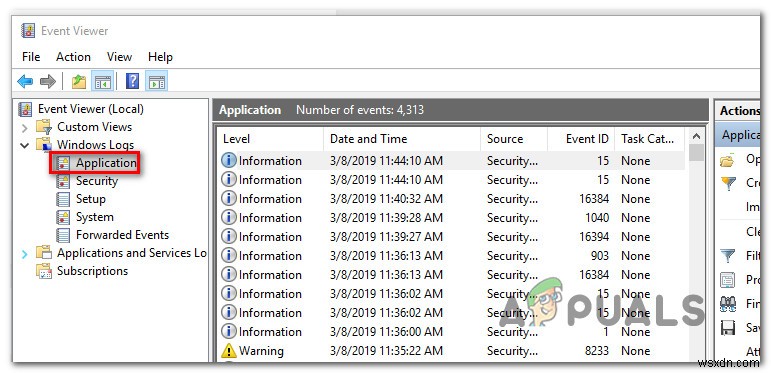771x373 pixels.
Task: Click the yellow Warning icon for event 8233
Action: 229,350
